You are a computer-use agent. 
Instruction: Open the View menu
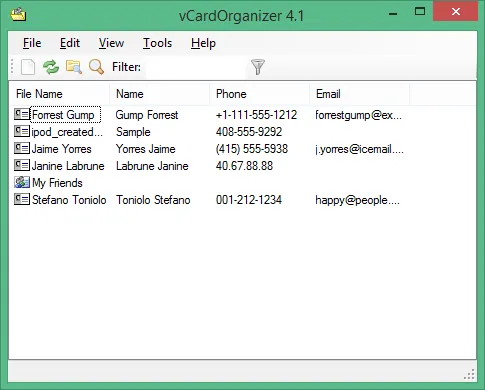pos(111,43)
